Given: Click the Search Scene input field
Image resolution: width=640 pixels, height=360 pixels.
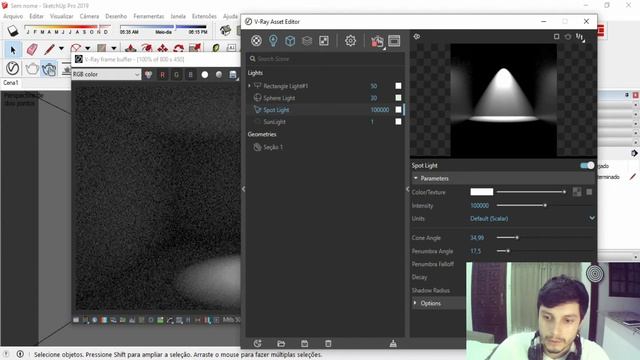Looking at the screenshot, I should (327, 59).
